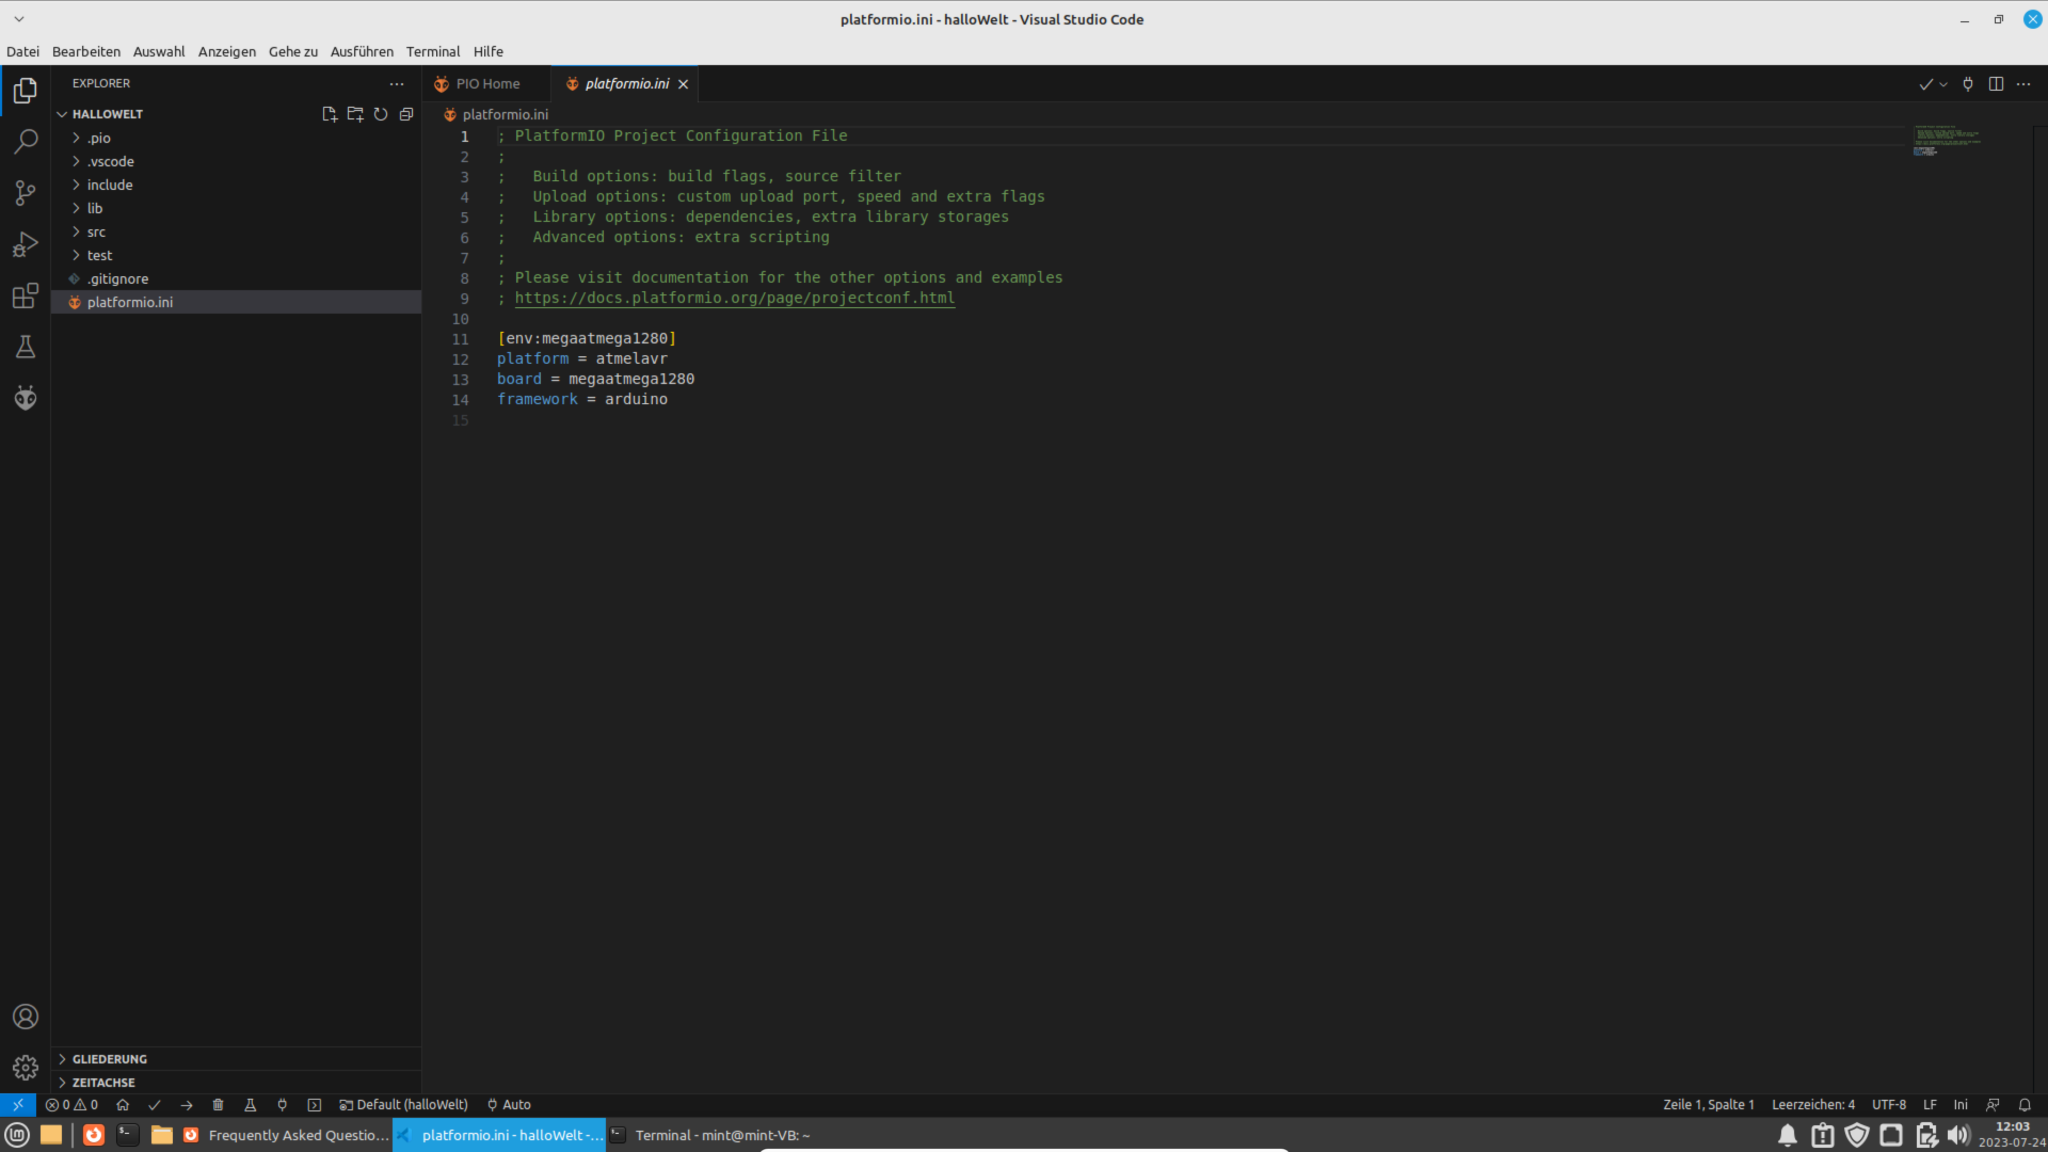Switch to the PIO Home tab
This screenshot has height=1152, width=2048.
click(487, 83)
